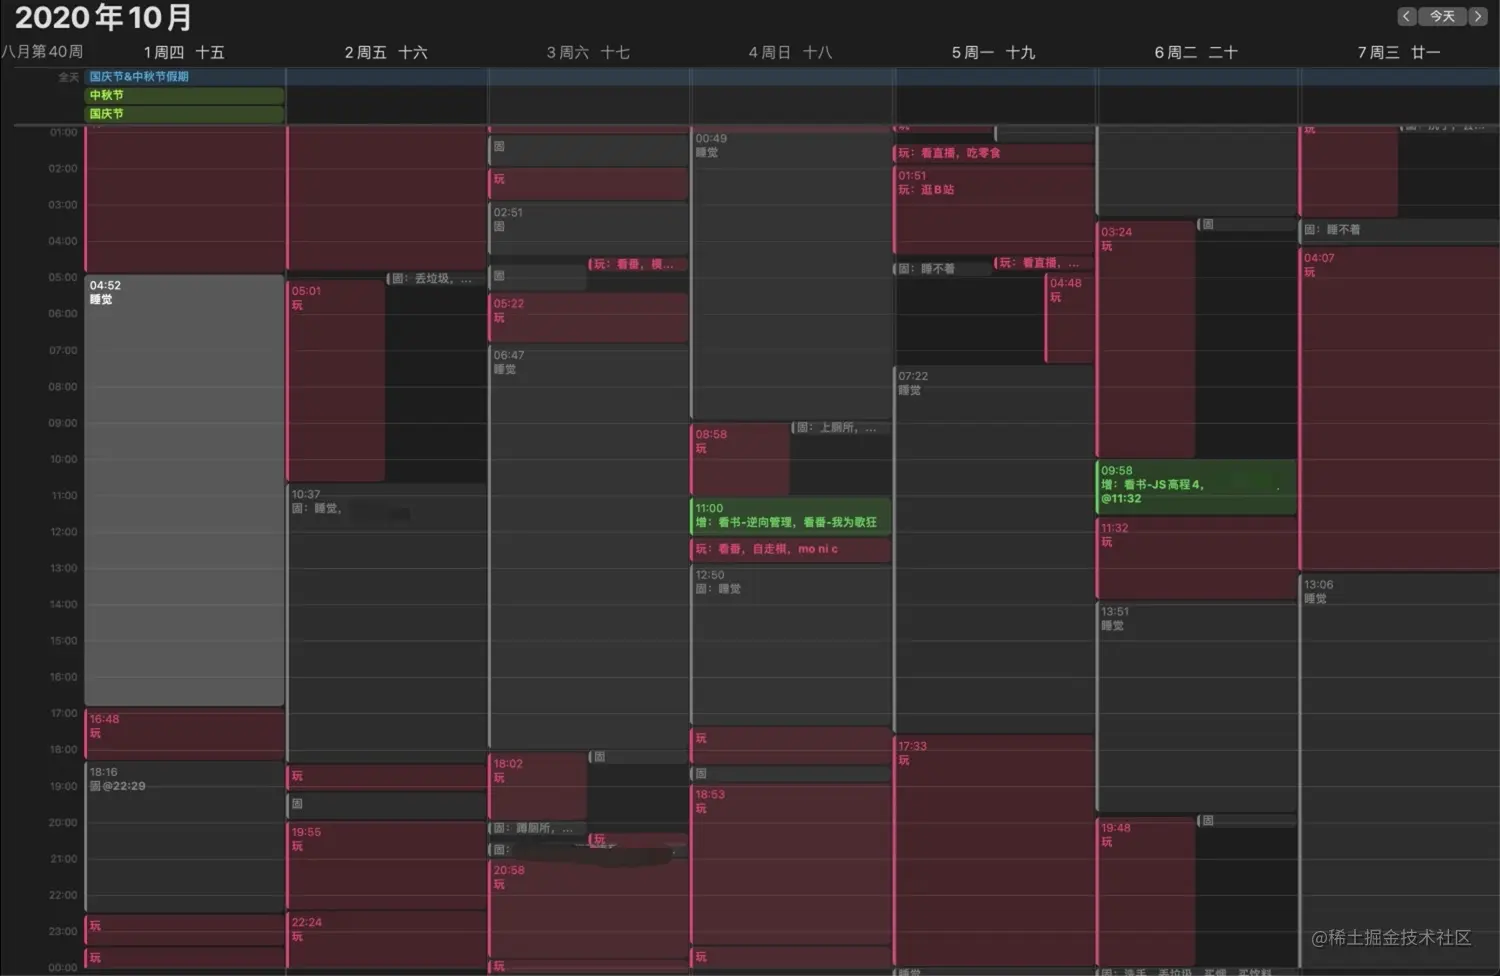Select the 06:47 睡觉 event on Saturday
Screen dimensions: 1500x976
[x=588, y=546]
